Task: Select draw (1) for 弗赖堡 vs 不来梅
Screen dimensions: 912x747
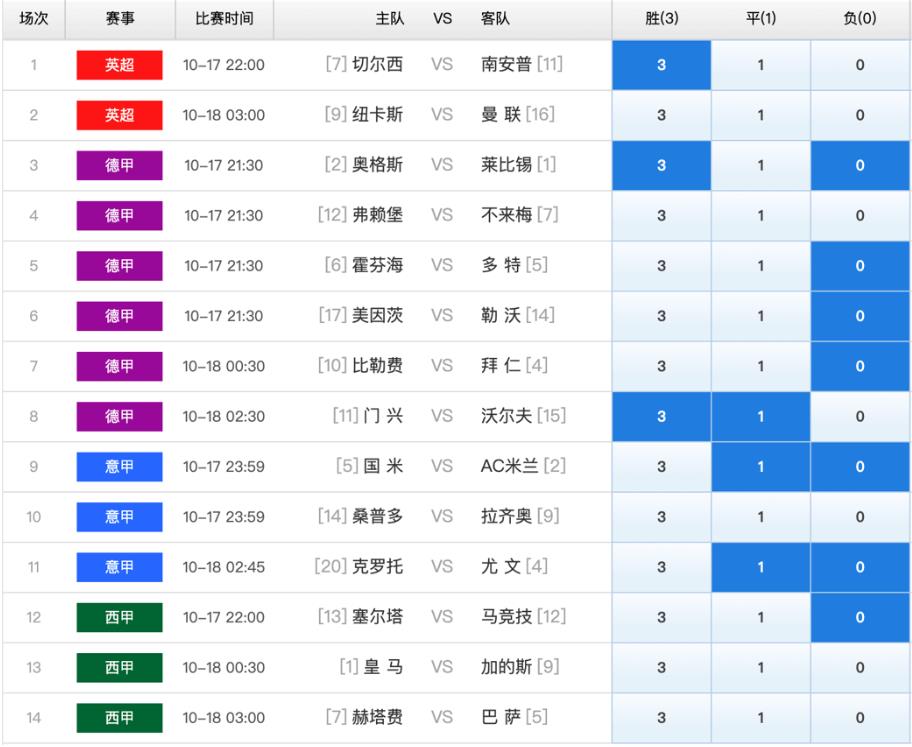Action: coord(761,216)
